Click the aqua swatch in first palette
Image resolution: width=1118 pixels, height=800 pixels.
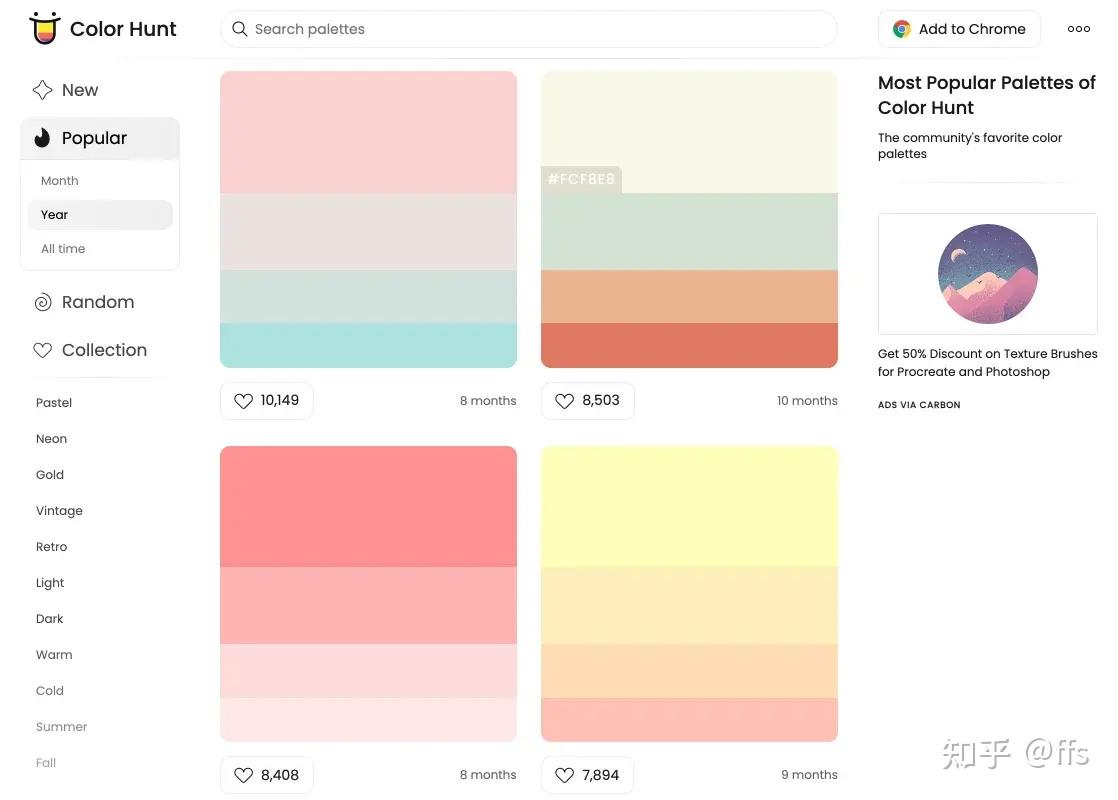(x=368, y=345)
